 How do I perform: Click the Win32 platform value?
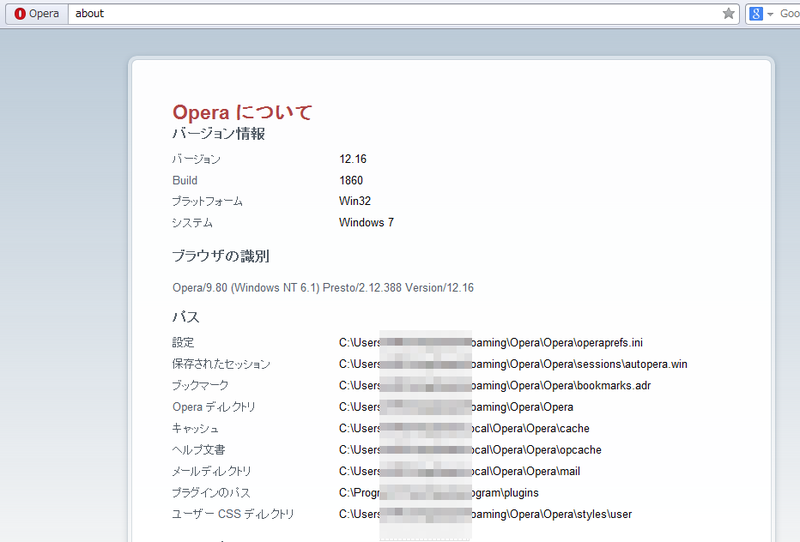coord(355,201)
